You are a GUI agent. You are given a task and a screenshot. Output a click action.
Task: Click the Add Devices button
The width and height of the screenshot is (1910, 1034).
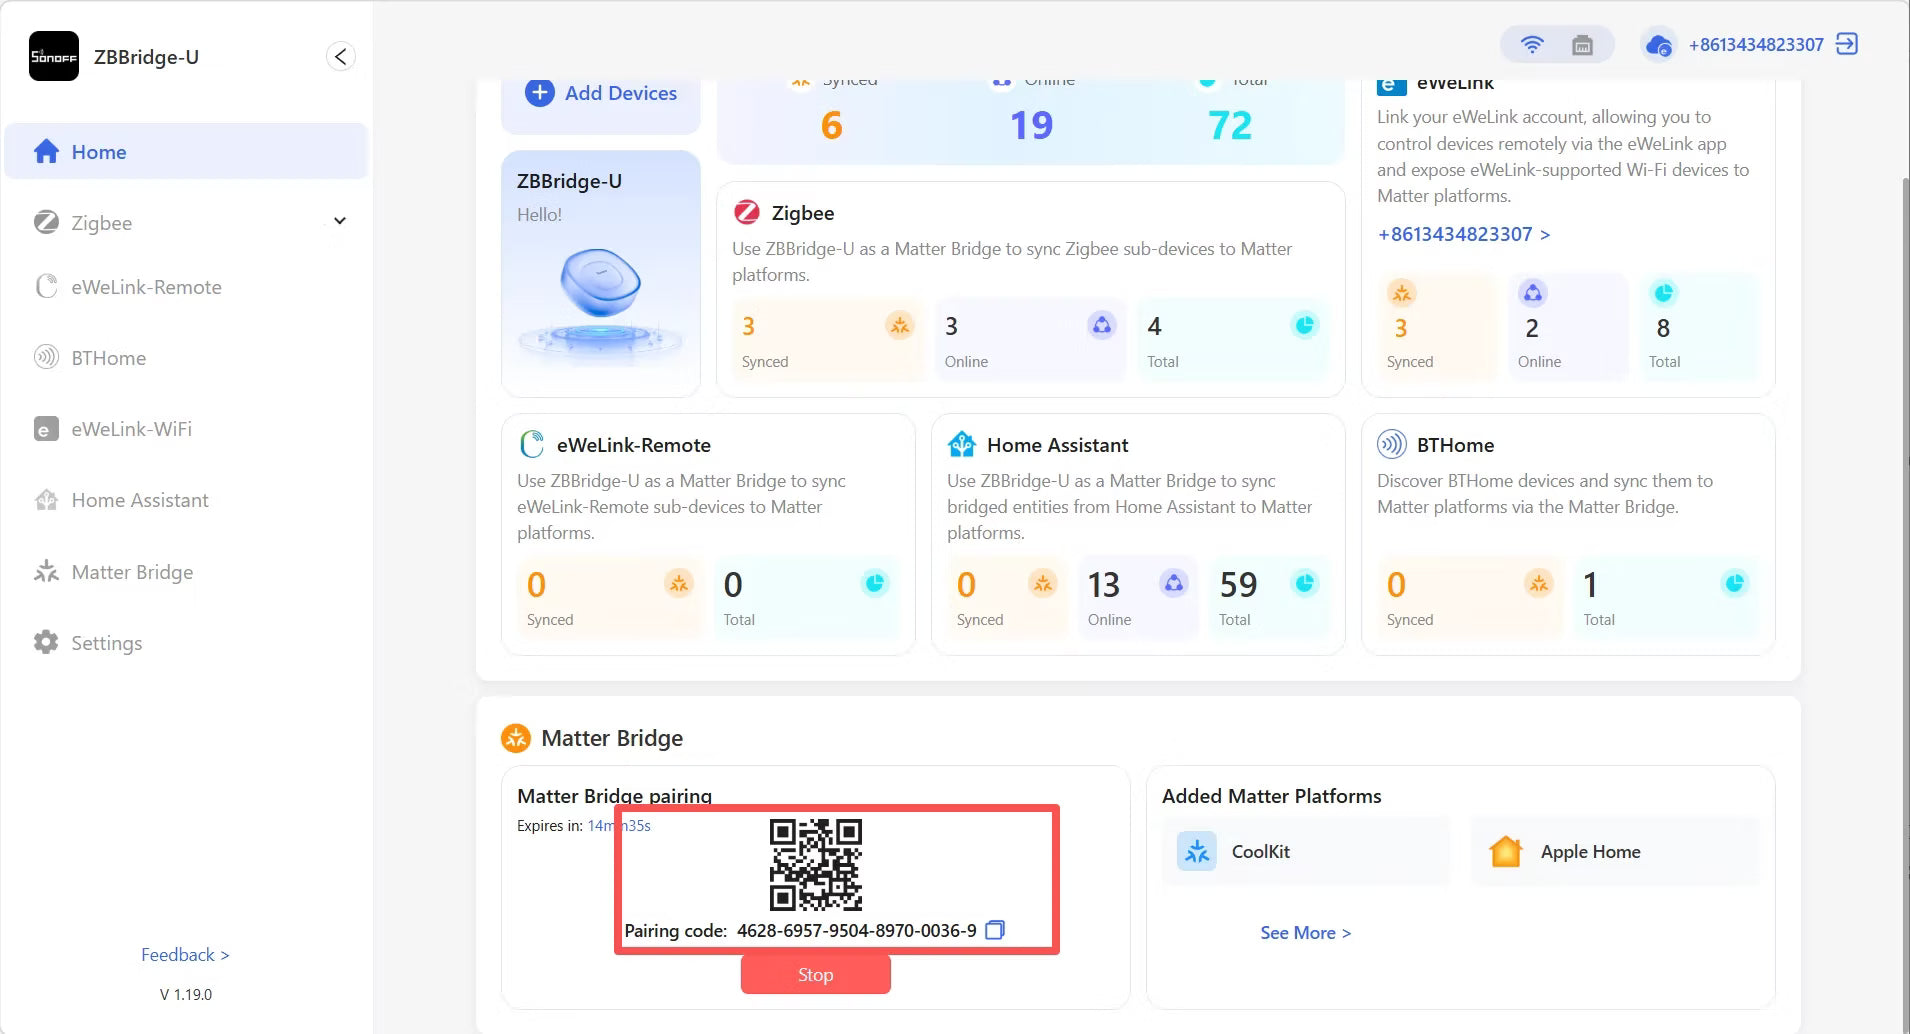pos(601,93)
